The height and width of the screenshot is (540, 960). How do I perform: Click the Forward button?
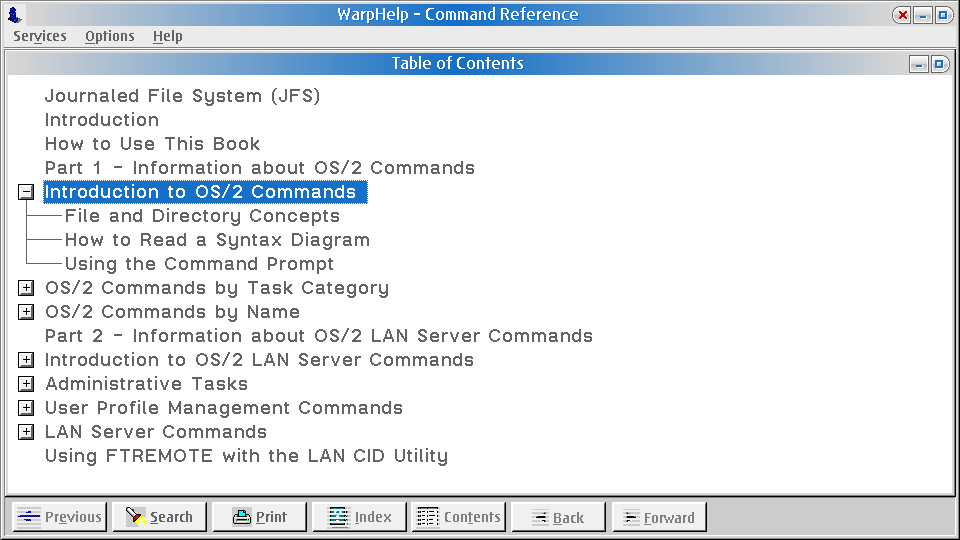tap(659, 517)
